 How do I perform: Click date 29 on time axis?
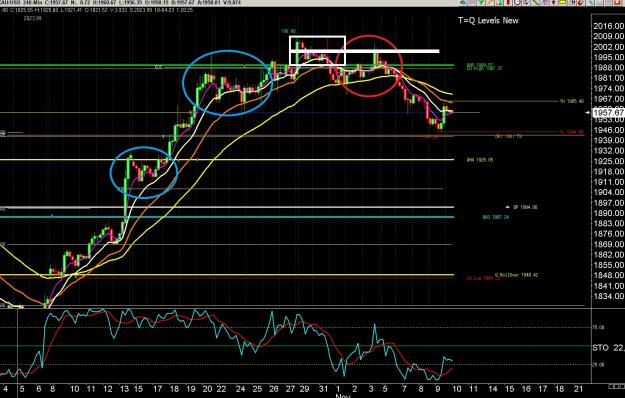point(304,389)
